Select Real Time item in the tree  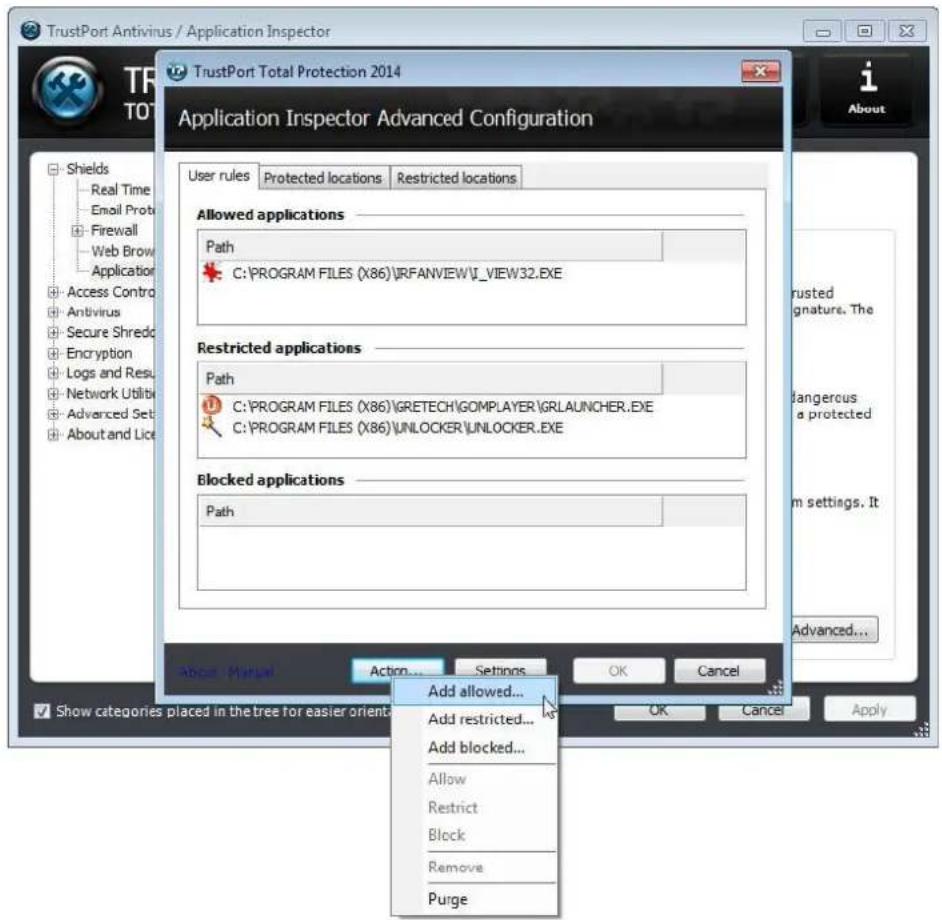pyautogui.click(x=121, y=190)
